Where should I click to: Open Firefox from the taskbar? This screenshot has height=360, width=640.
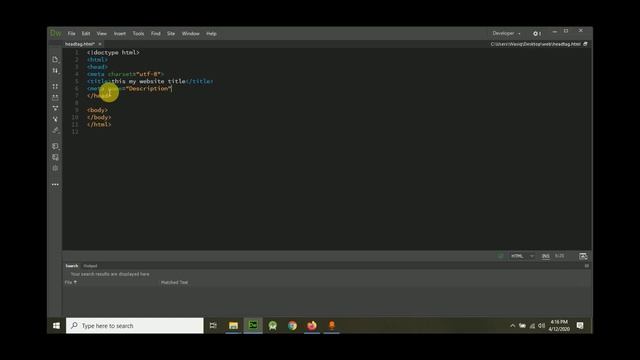click(x=312, y=326)
